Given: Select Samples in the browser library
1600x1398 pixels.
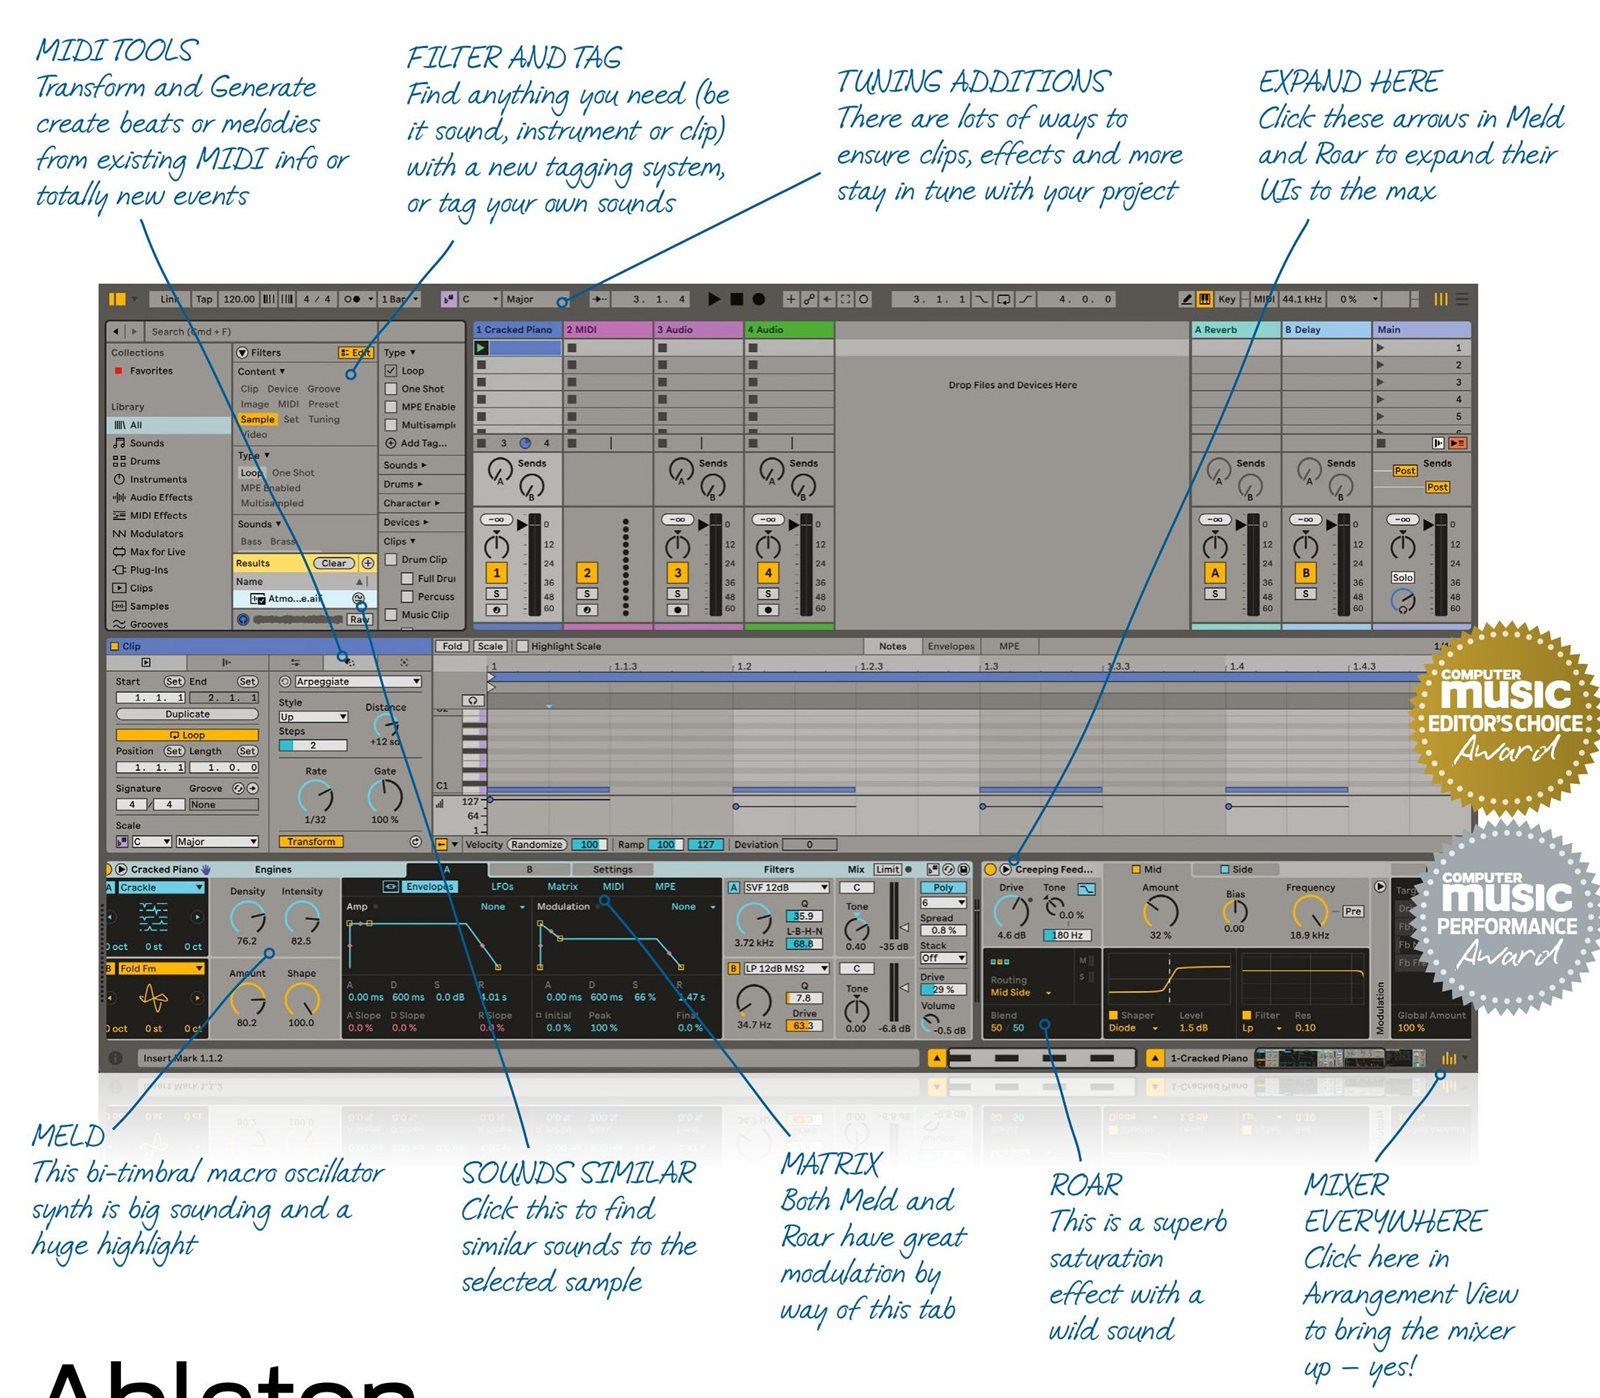Looking at the screenshot, I should point(149,606).
